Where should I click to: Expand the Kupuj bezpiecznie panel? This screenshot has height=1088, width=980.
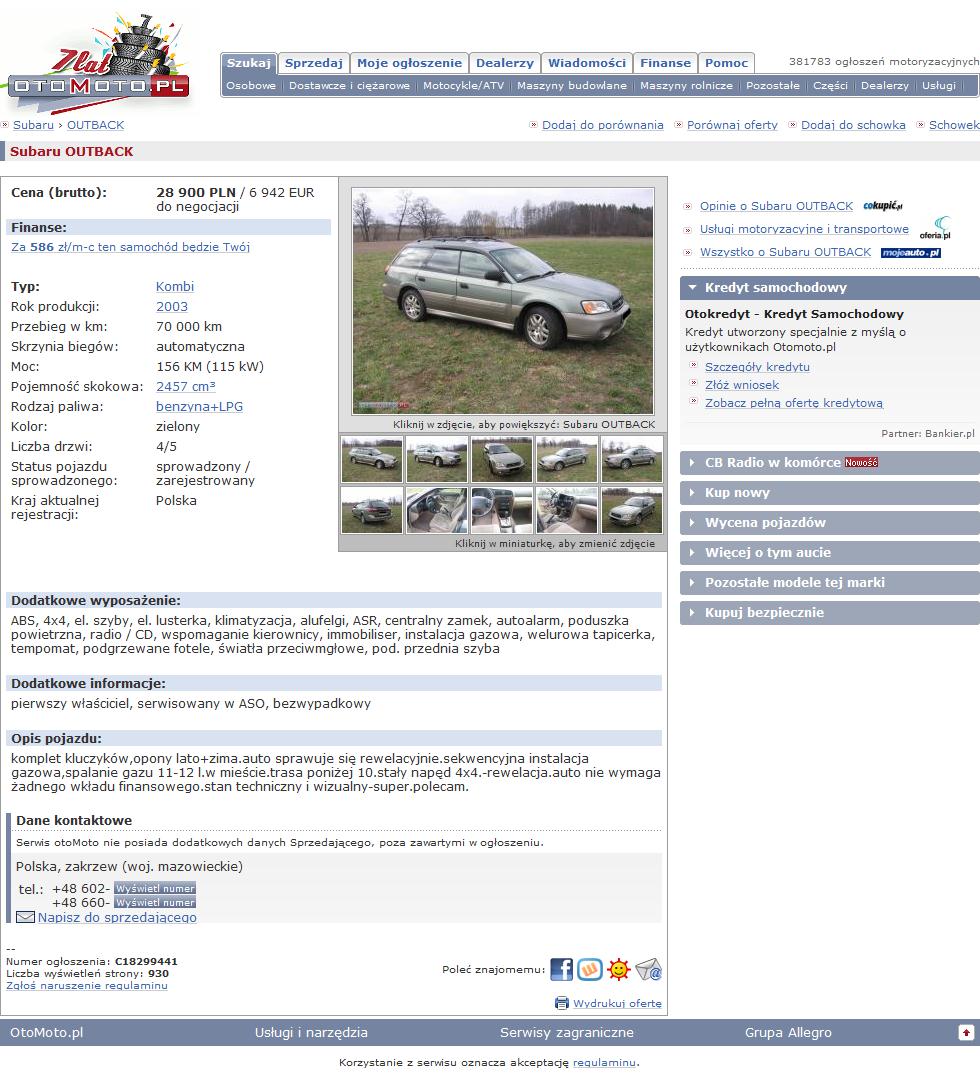[829, 613]
